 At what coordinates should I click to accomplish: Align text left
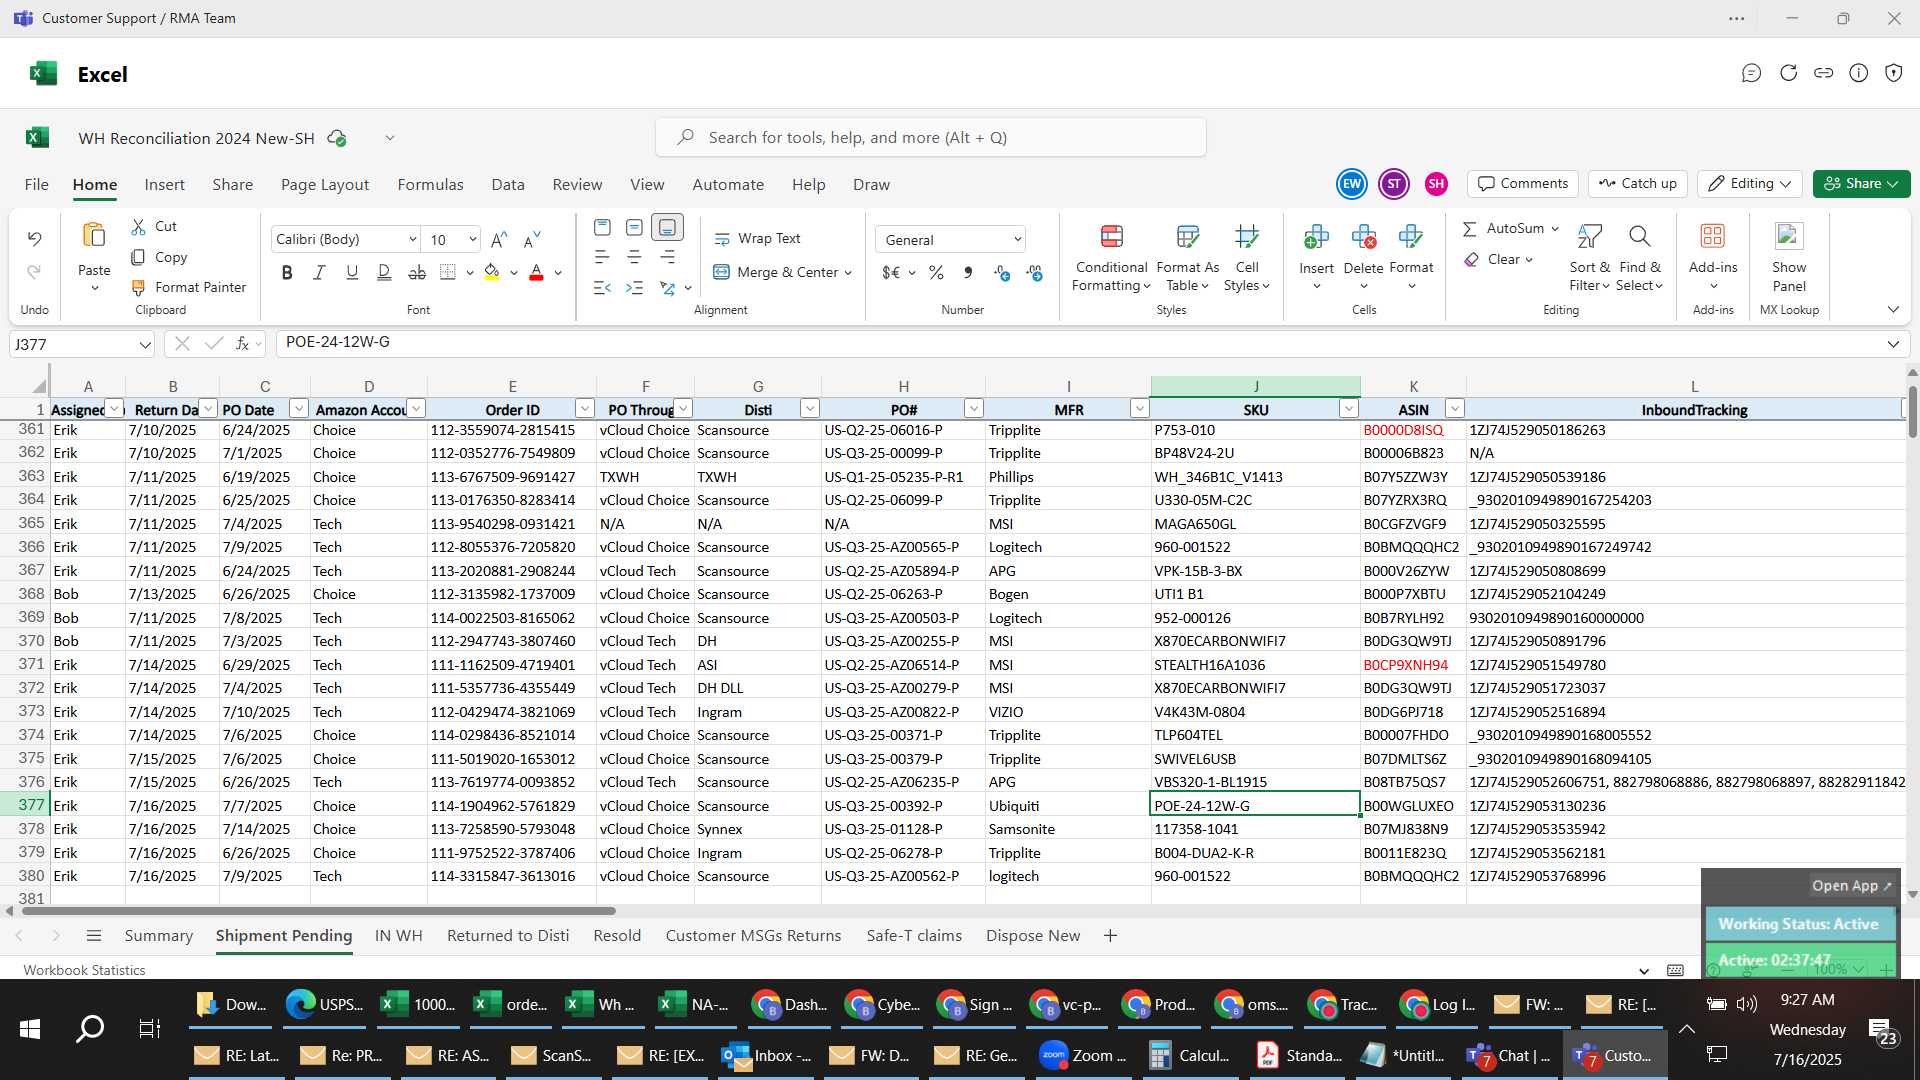click(x=602, y=258)
